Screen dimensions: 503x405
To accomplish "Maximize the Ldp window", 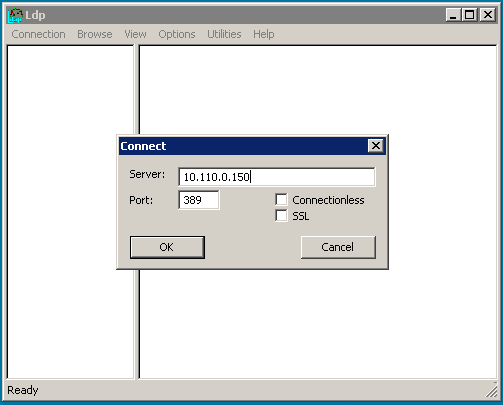I will (470, 15).
